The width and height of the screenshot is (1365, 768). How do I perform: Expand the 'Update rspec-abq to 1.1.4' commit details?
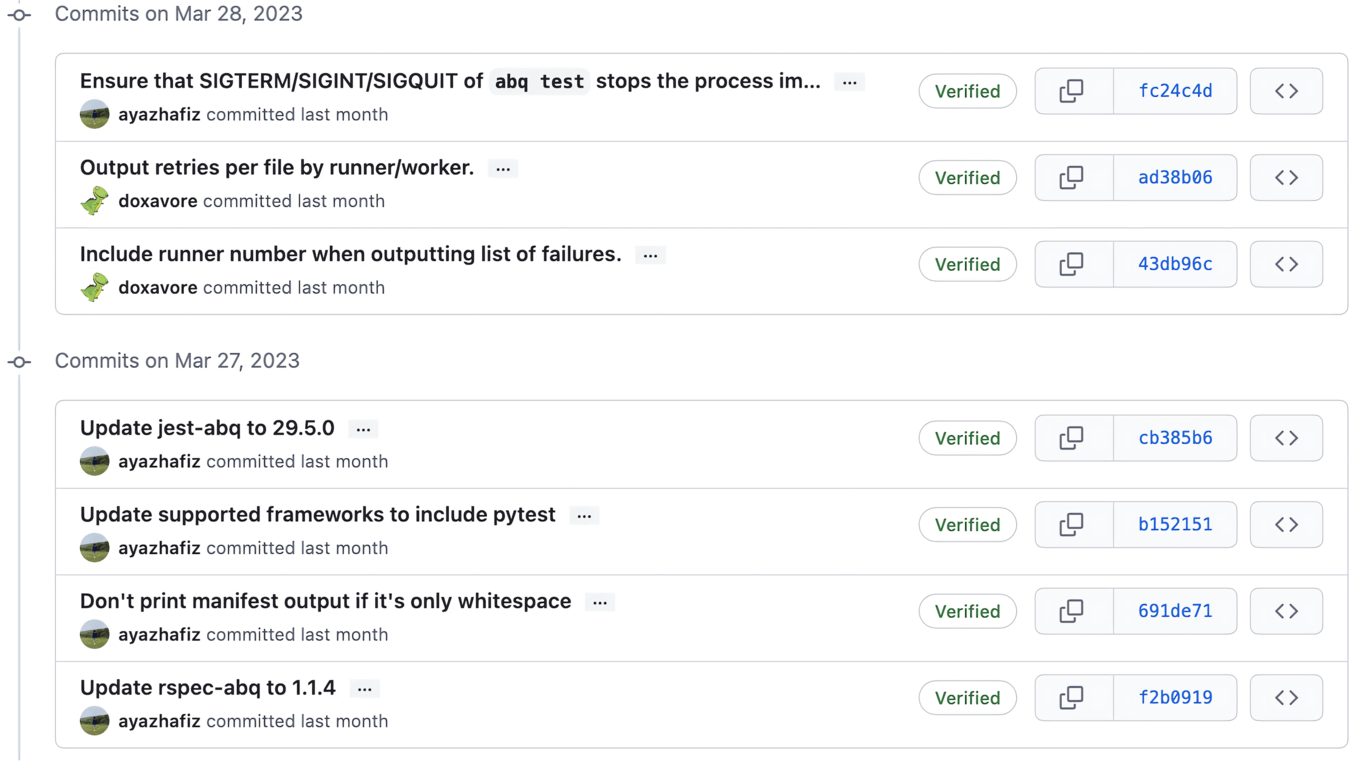click(364, 688)
